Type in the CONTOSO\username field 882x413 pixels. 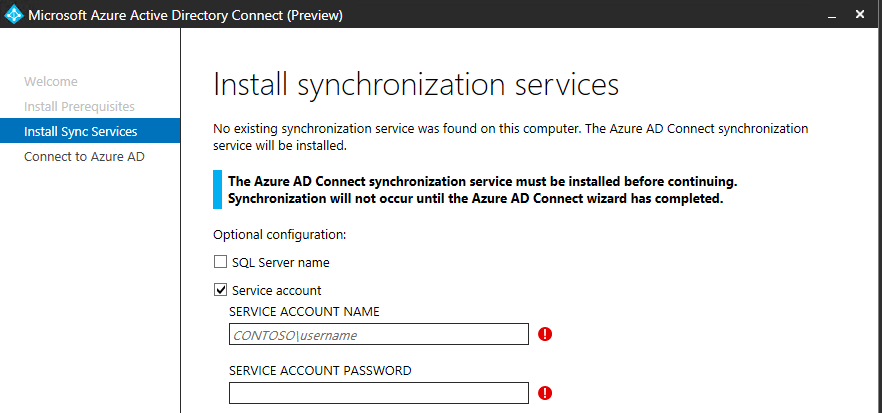click(x=378, y=335)
